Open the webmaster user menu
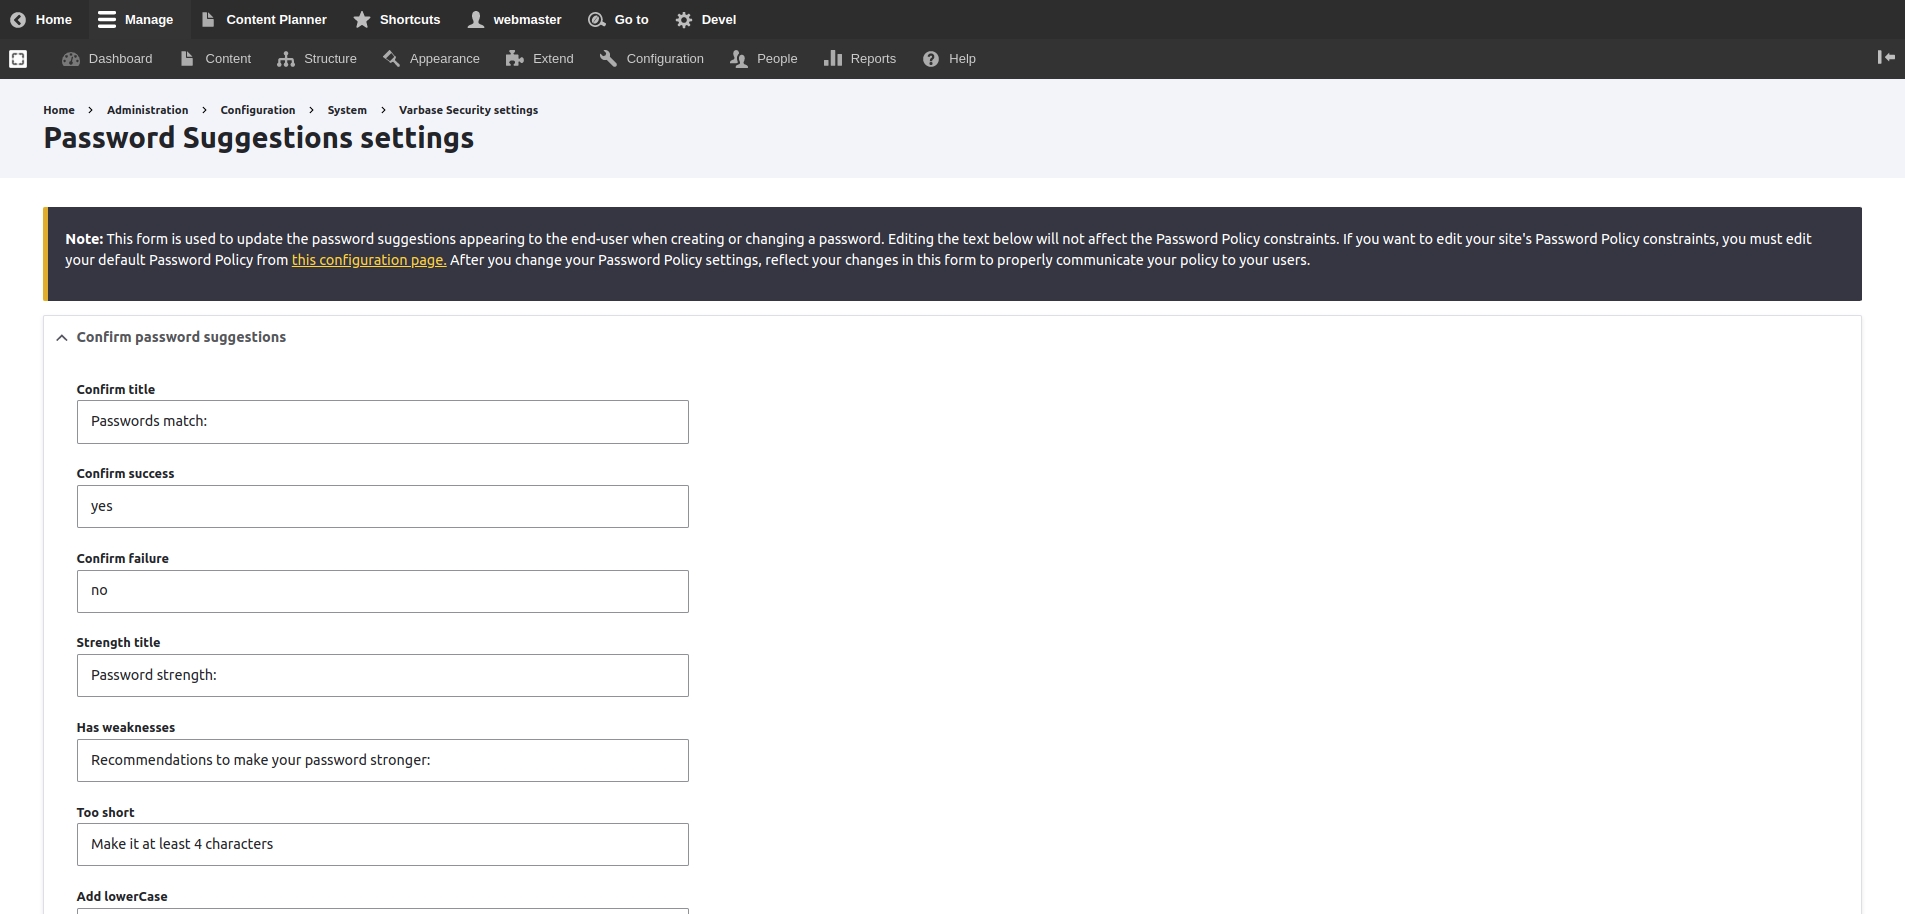The image size is (1905, 914). pos(515,20)
